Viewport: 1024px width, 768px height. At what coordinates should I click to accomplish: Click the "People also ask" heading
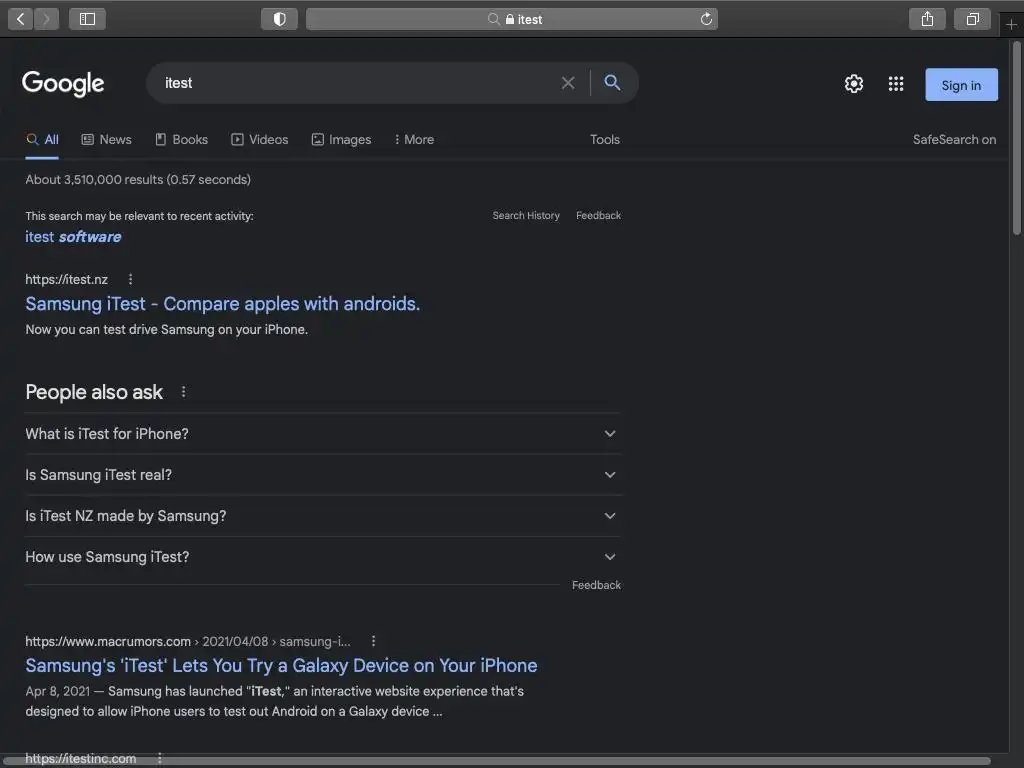click(94, 392)
